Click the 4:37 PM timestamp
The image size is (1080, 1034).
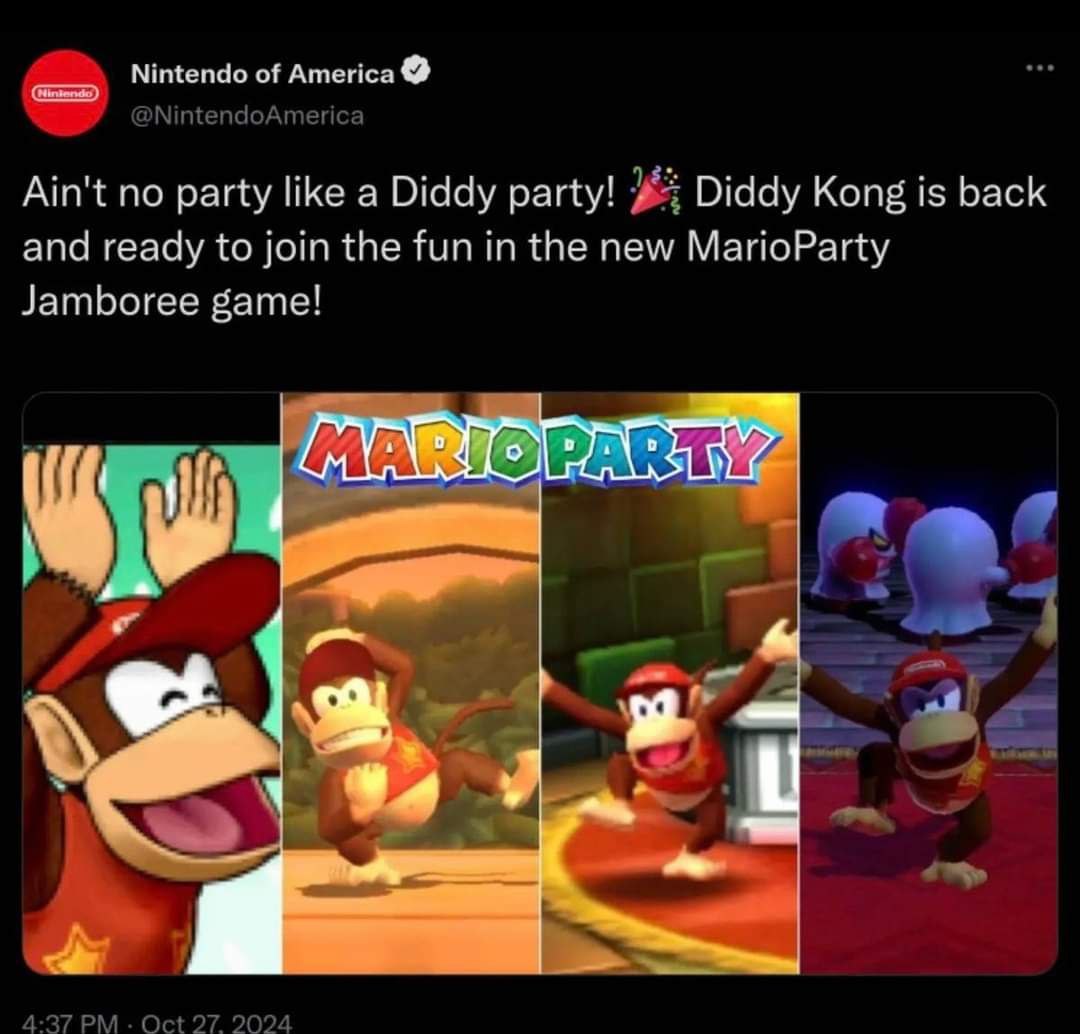[x=70, y=1023]
